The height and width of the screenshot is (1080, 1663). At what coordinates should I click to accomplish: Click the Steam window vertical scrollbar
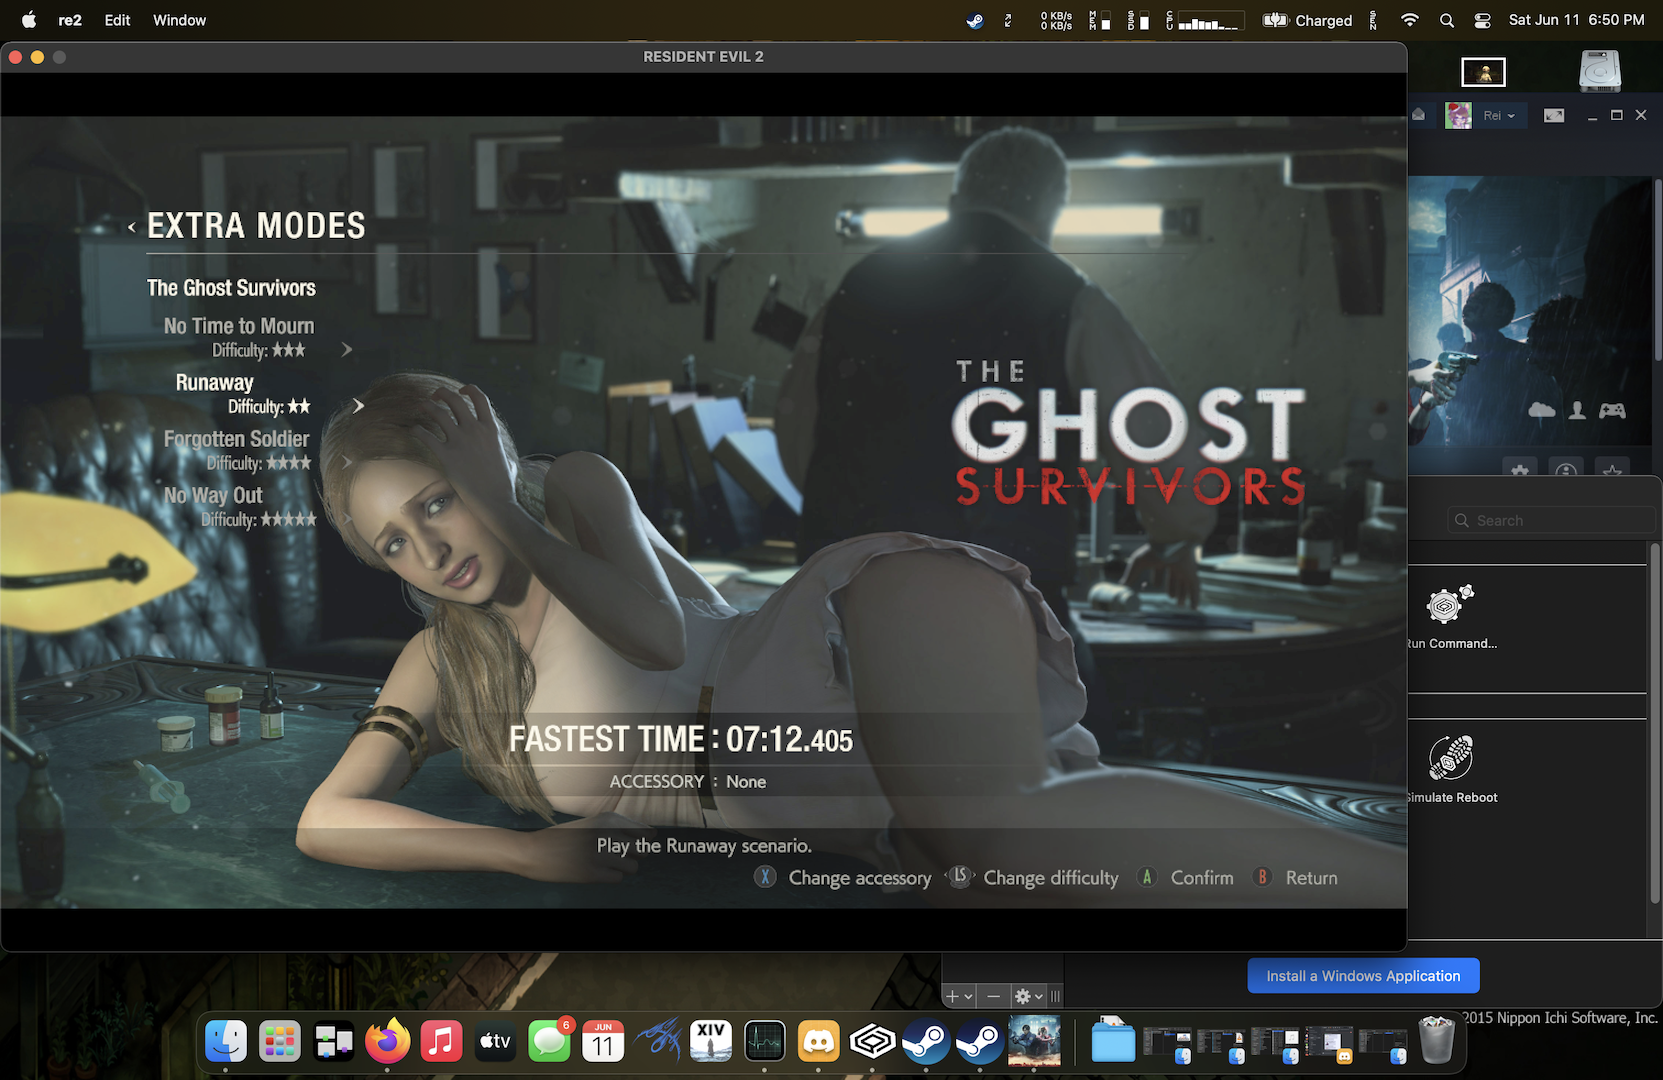click(x=1657, y=270)
